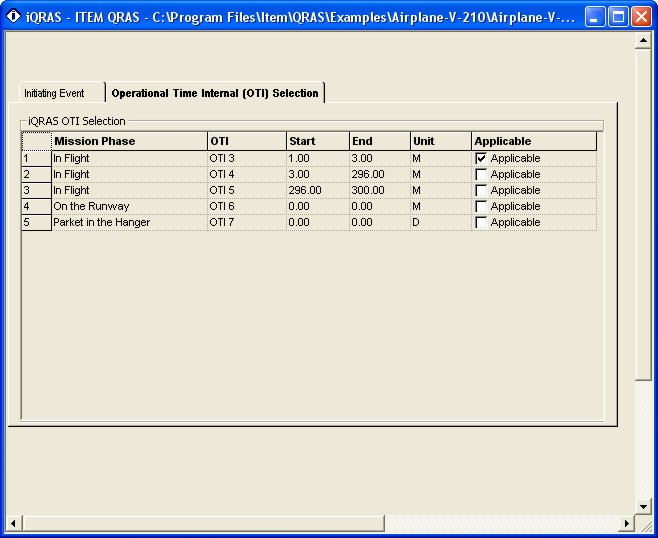
Task: Maximize the iQRAS window
Action: [x=618, y=17]
